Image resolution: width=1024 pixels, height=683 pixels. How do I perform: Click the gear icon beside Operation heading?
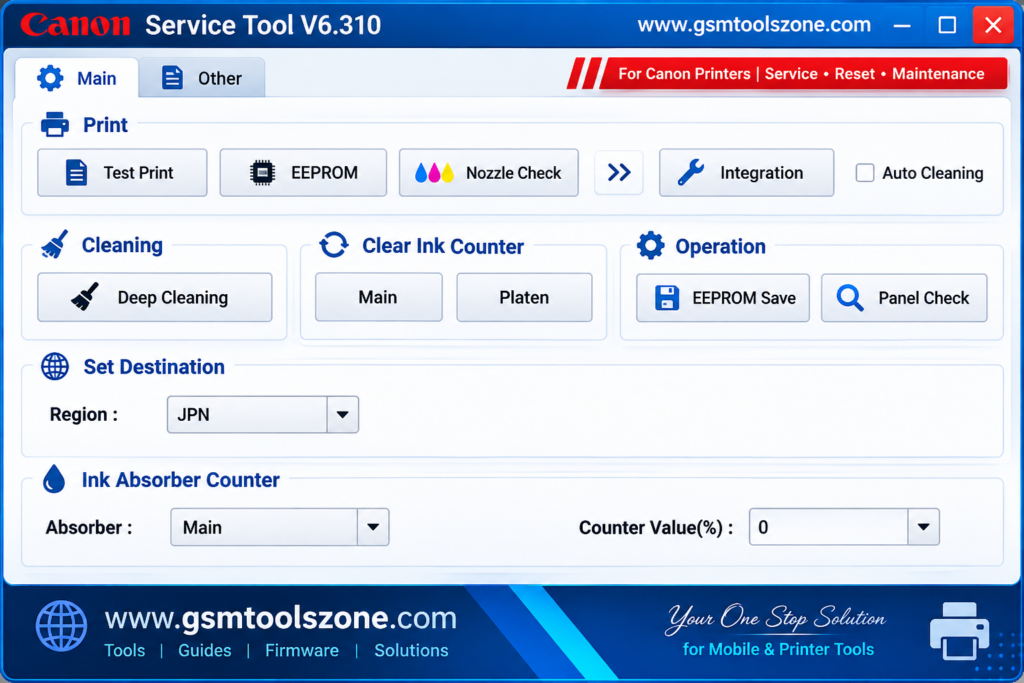pyautogui.click(x=650, y=246)
